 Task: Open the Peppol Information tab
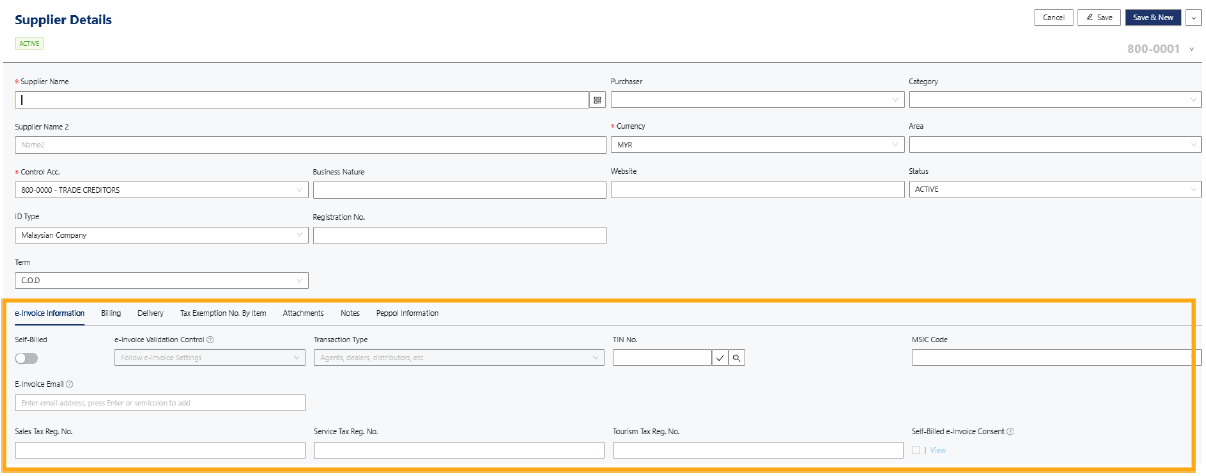pyautogui.click(x=407, y=313)
